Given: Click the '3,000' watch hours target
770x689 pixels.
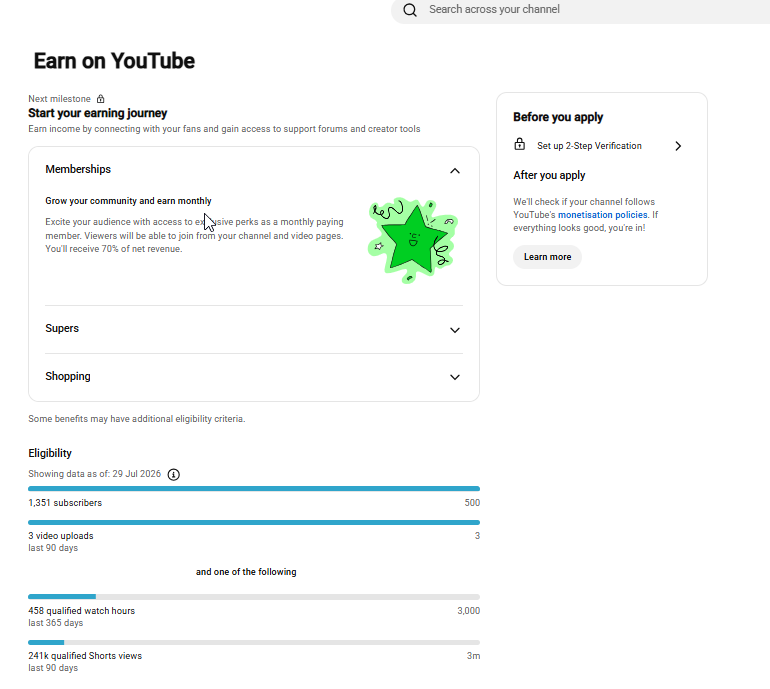Looking at the screenshot, I should coord(468,611).
